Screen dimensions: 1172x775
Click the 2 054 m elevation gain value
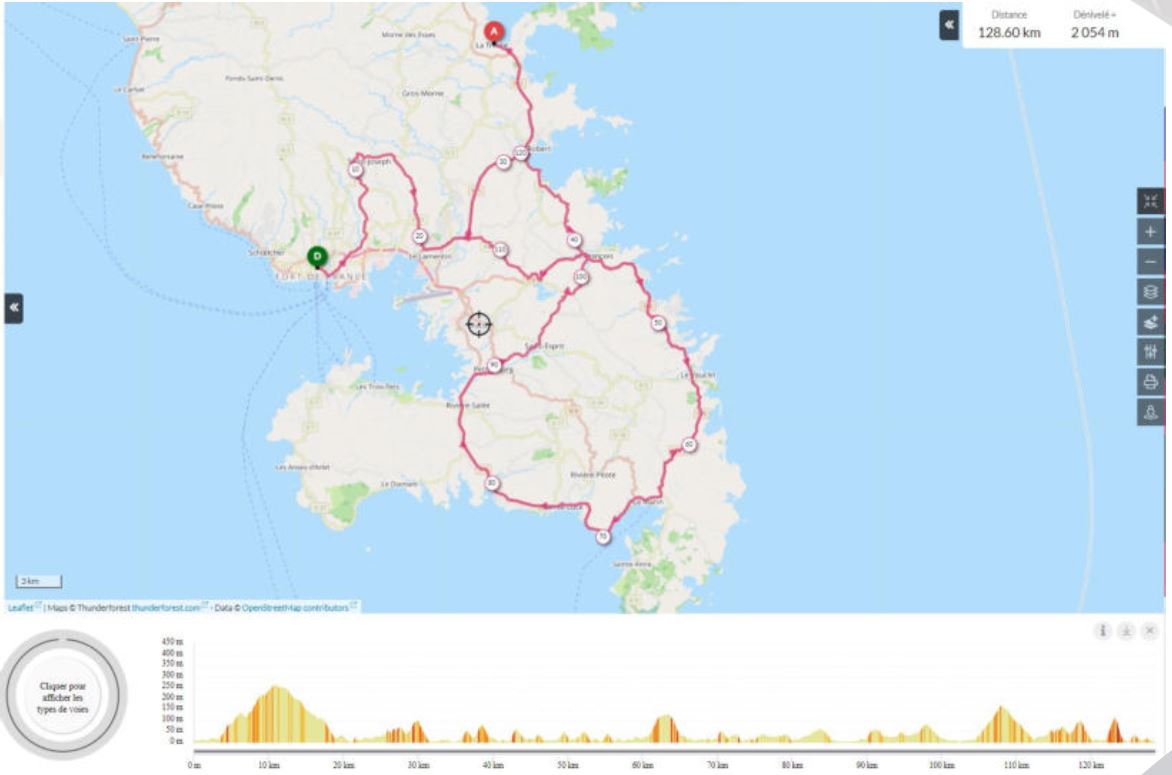point(1094,32)
